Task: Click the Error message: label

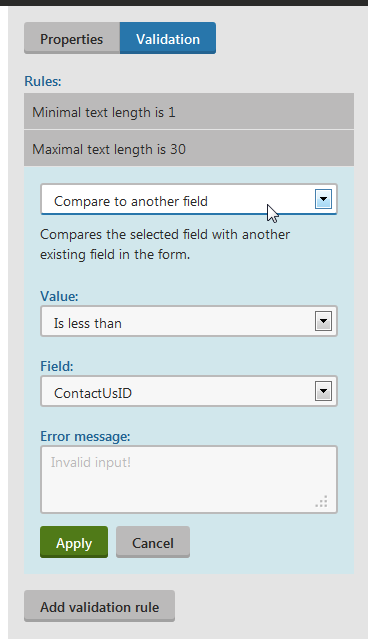Action: pos(85,436)
